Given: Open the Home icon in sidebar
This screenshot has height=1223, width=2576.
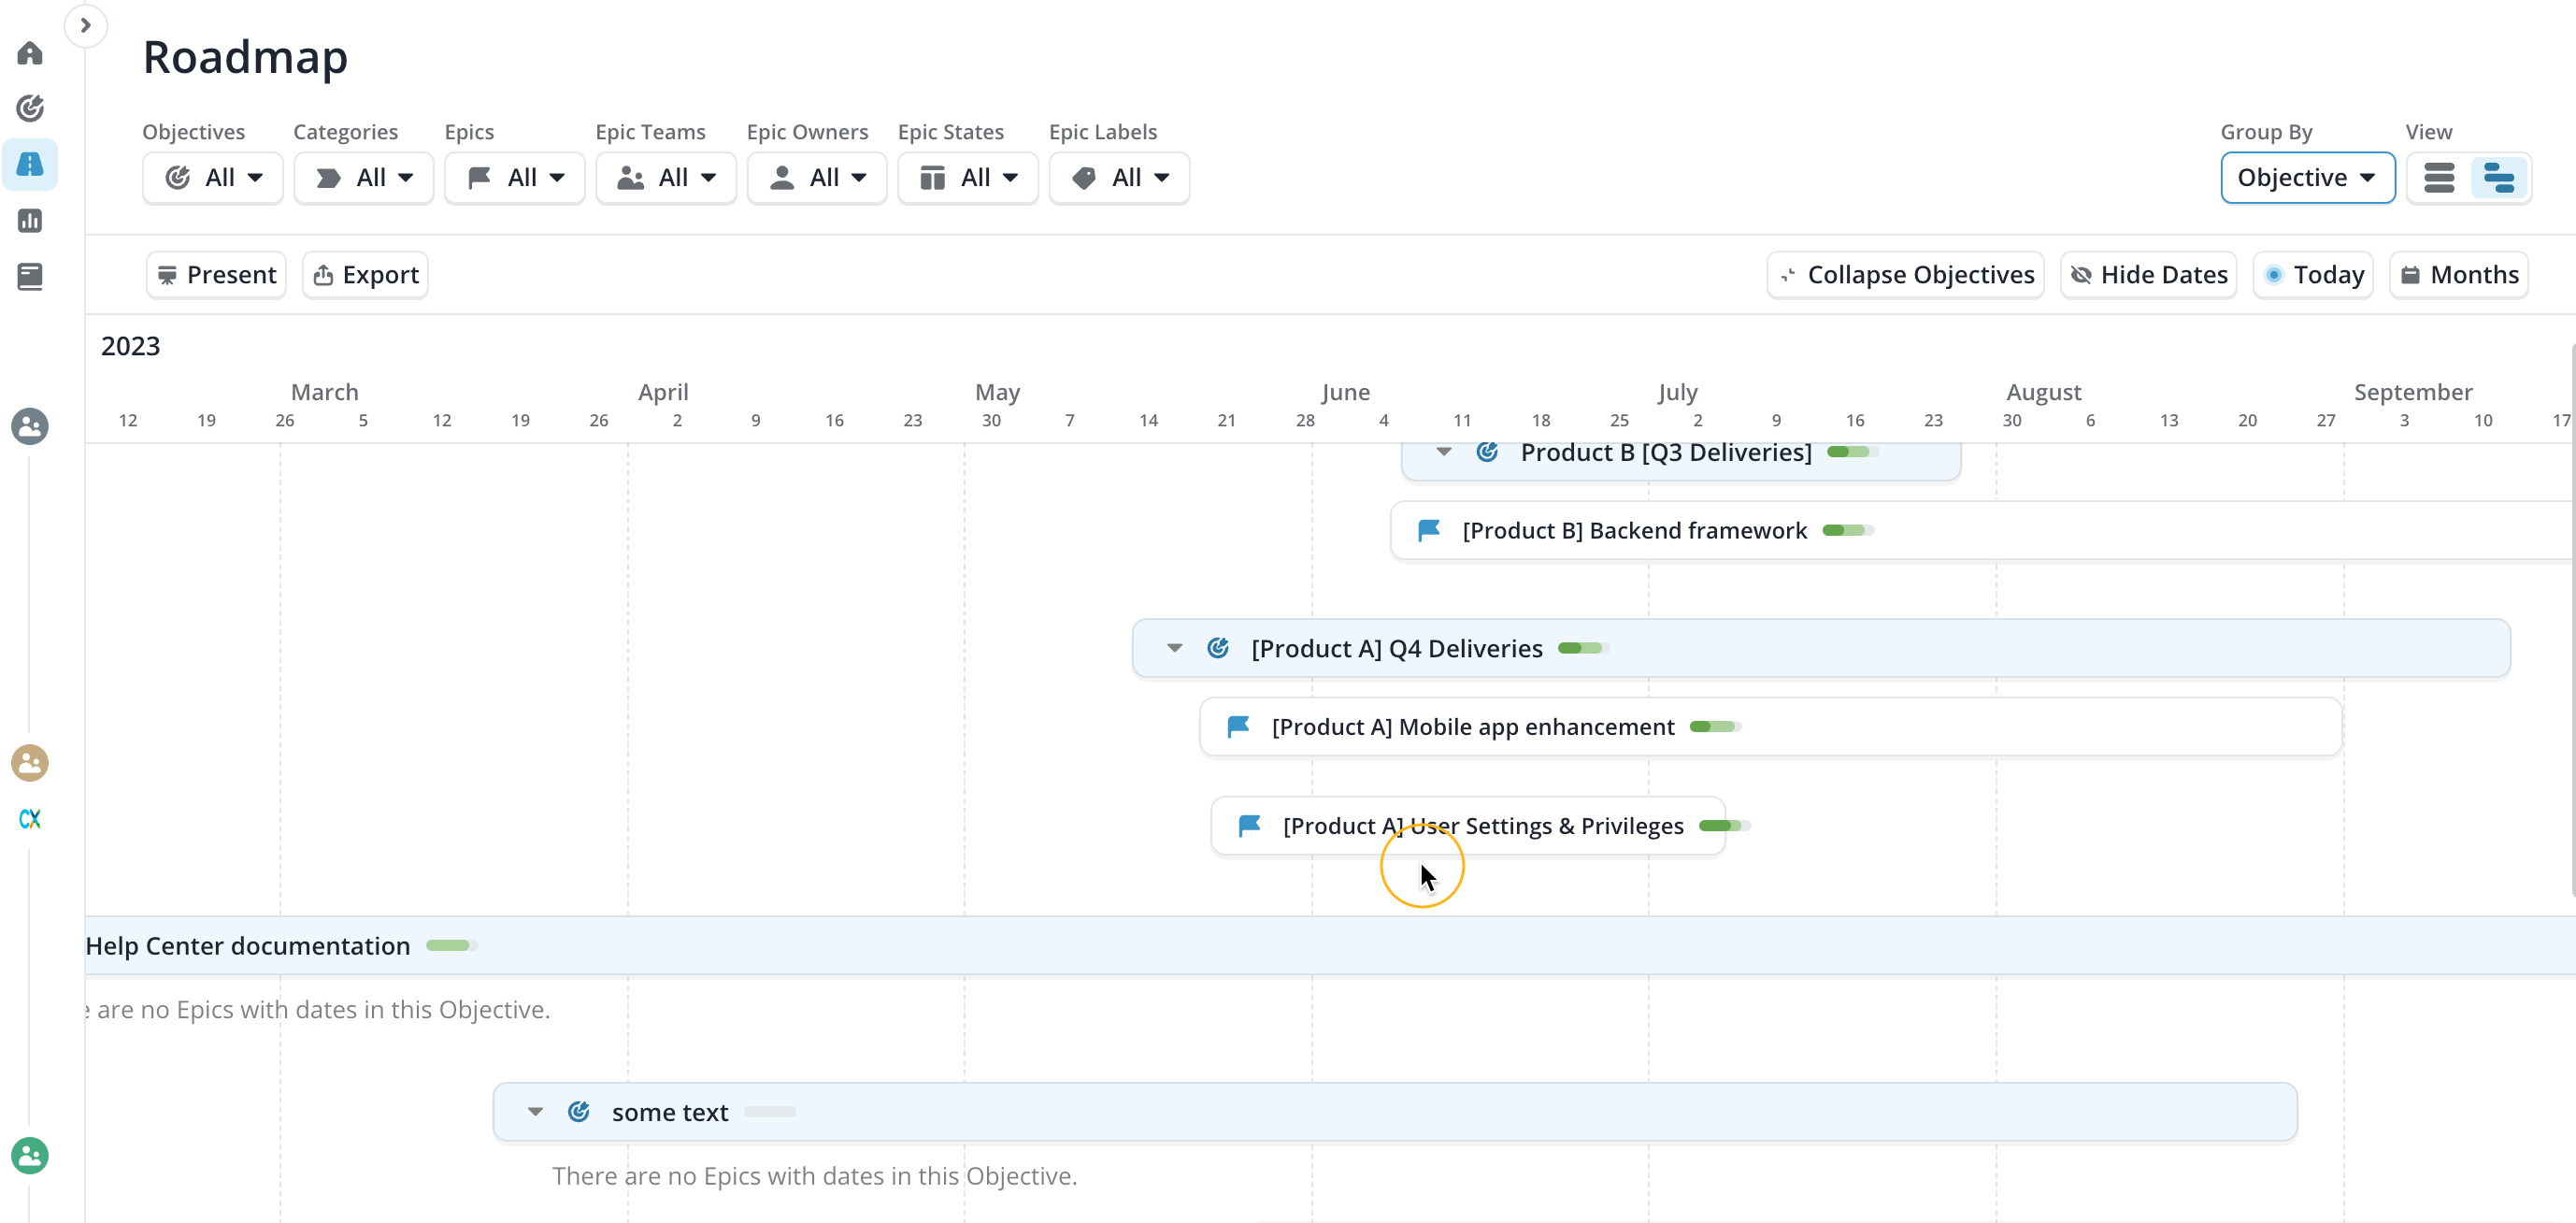Looking at the screenshot, I should coord(30,53).
